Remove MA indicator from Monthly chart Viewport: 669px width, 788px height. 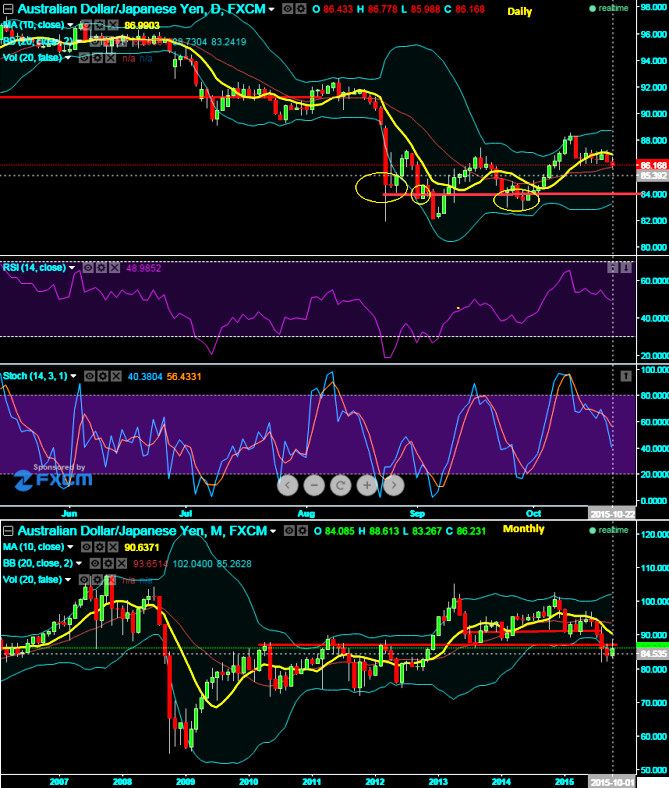113,547
